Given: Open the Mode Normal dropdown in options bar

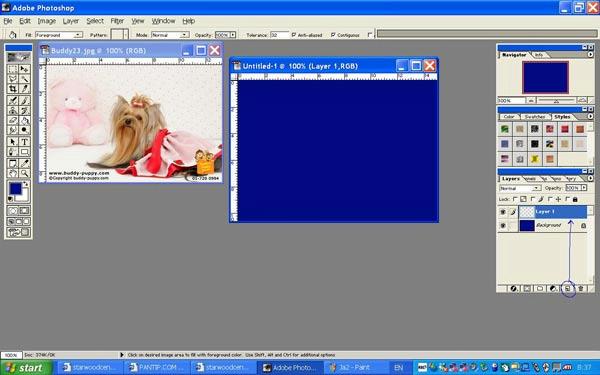Looking at the screenshot, I should click(170, 35).
